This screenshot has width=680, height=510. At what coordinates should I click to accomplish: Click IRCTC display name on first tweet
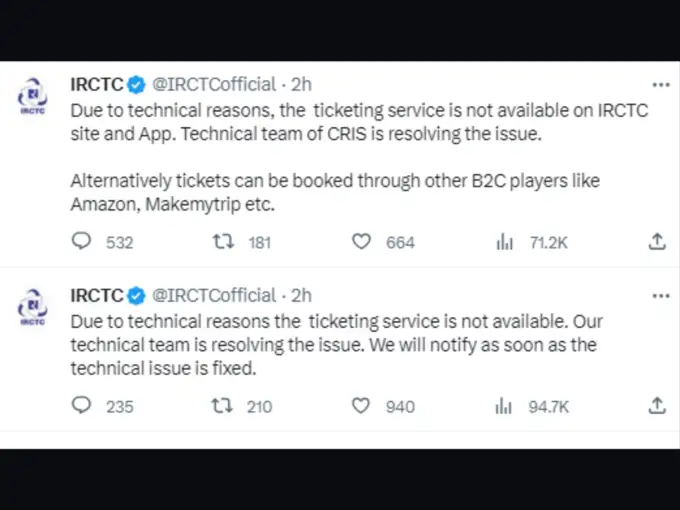(97, 85)
